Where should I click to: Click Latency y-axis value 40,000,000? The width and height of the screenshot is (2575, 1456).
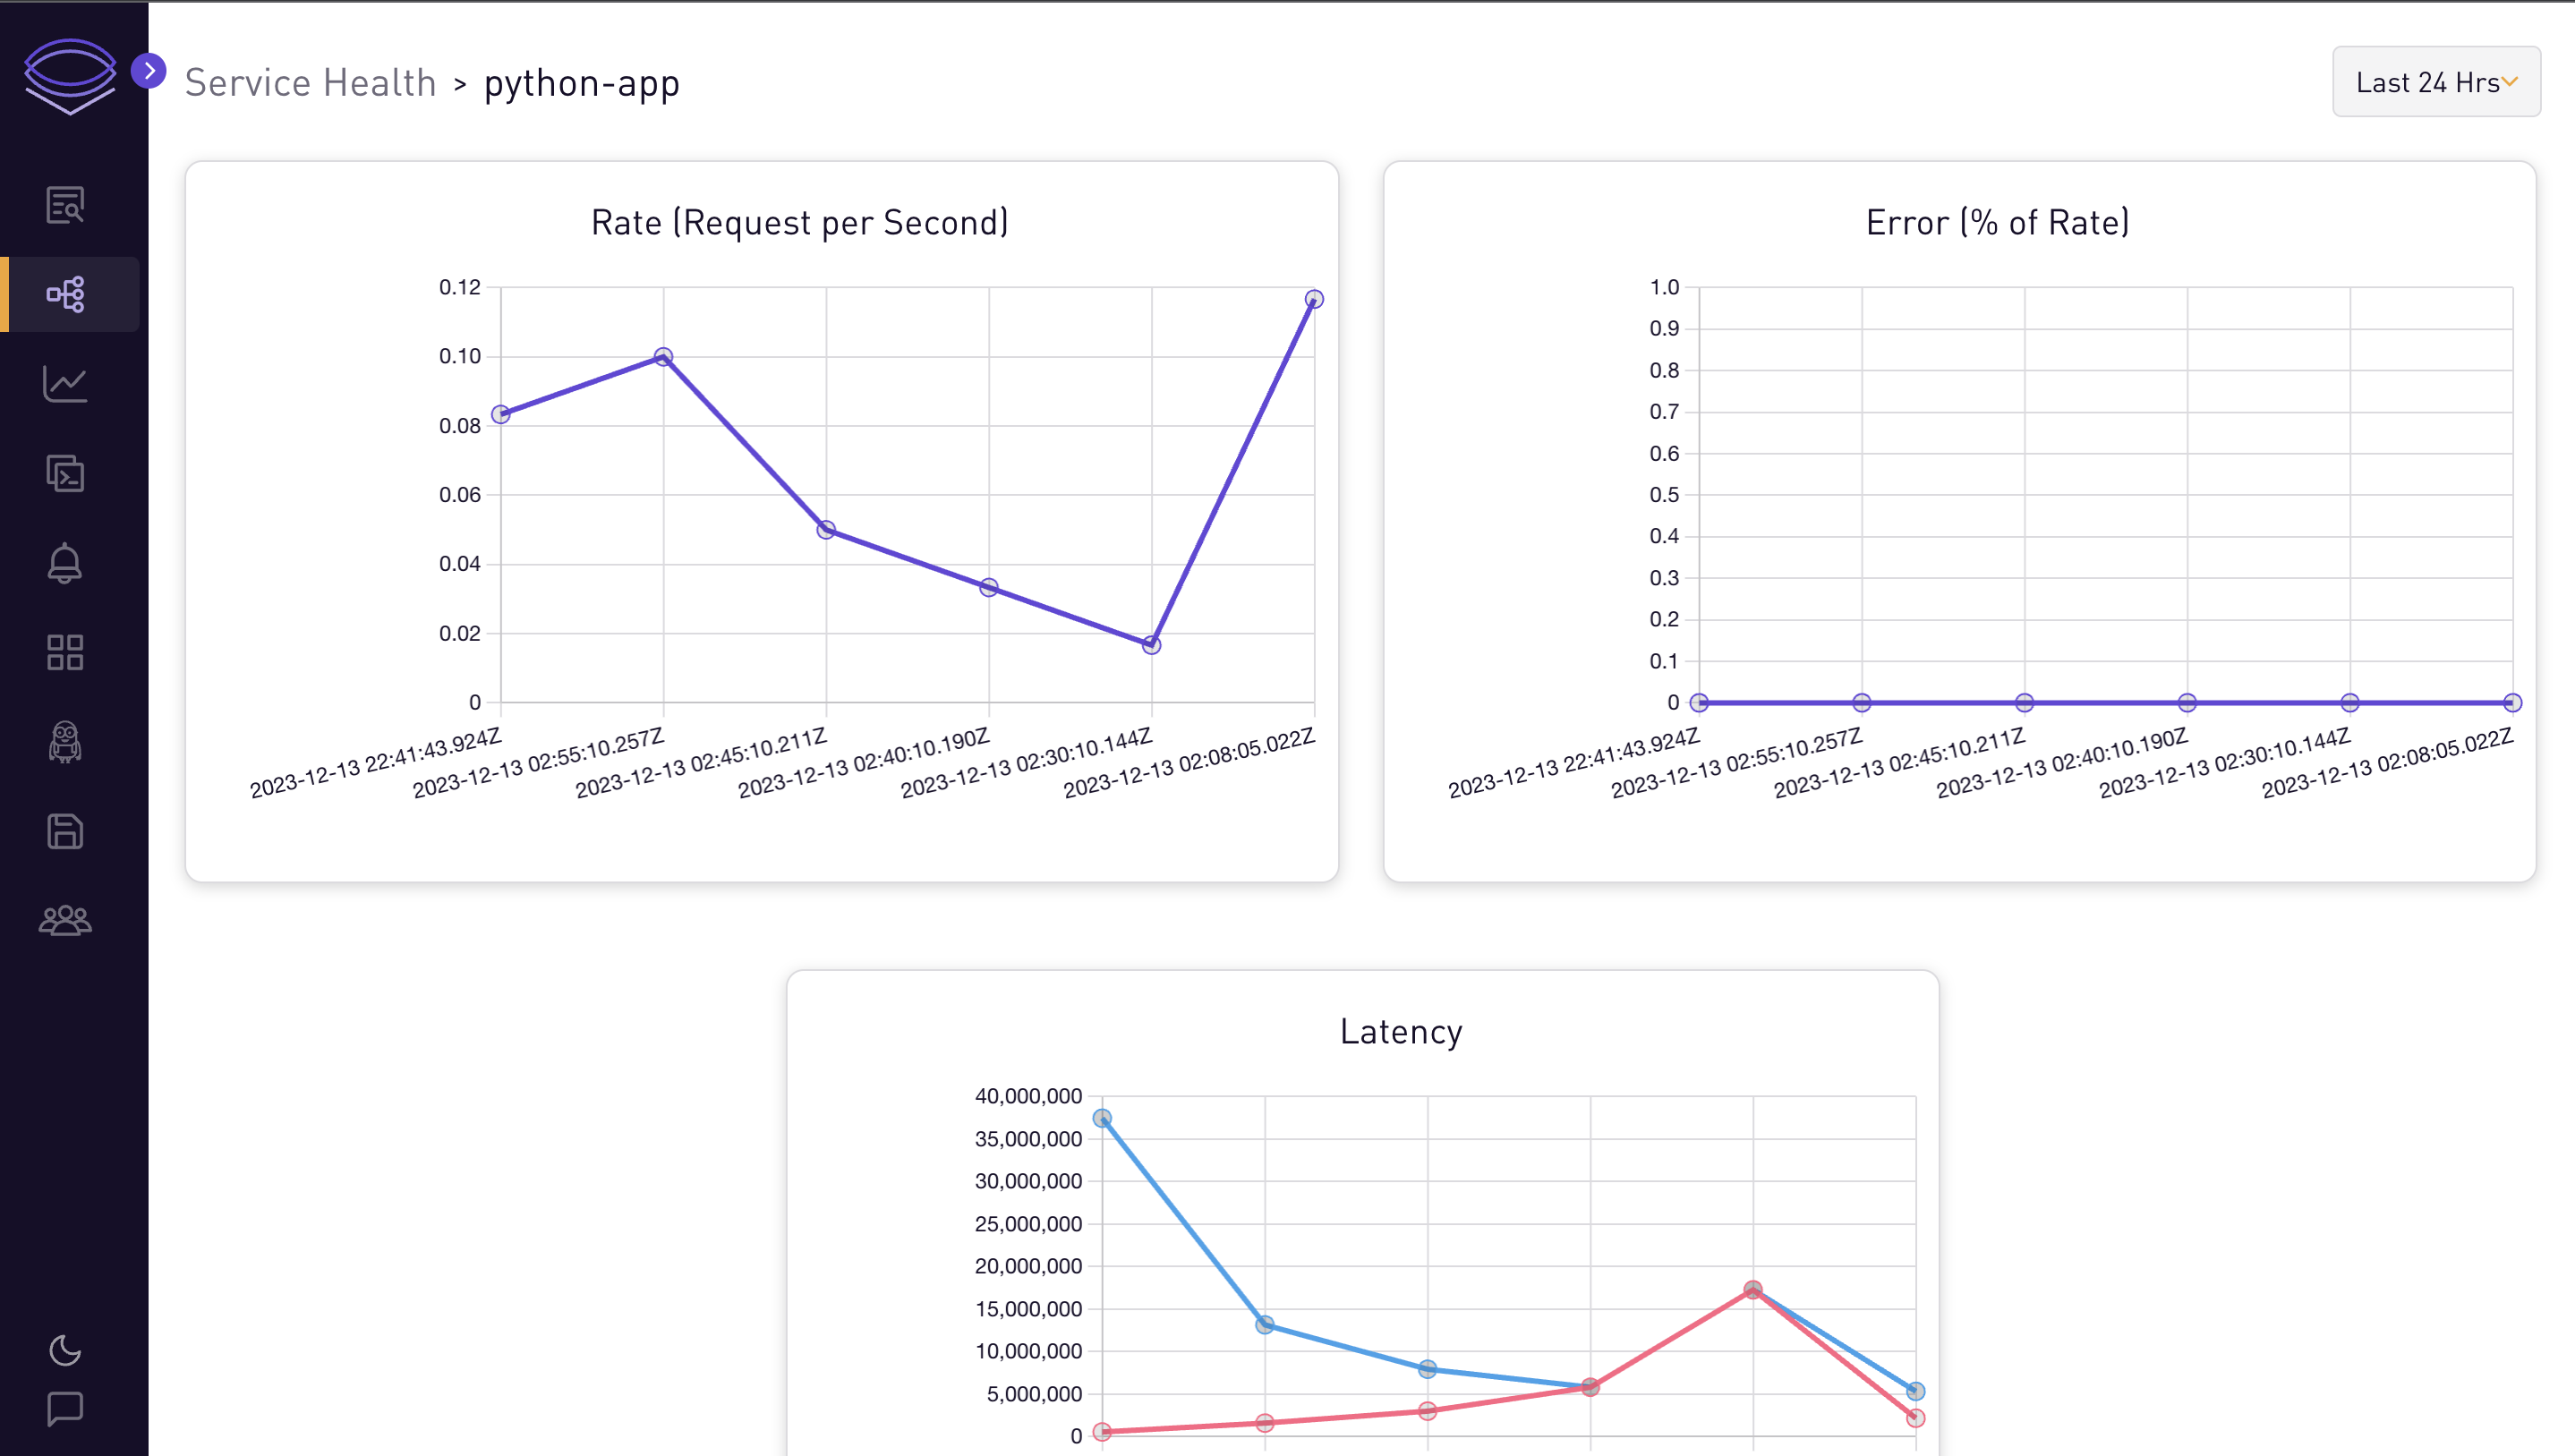(x=1028, y=1096)
